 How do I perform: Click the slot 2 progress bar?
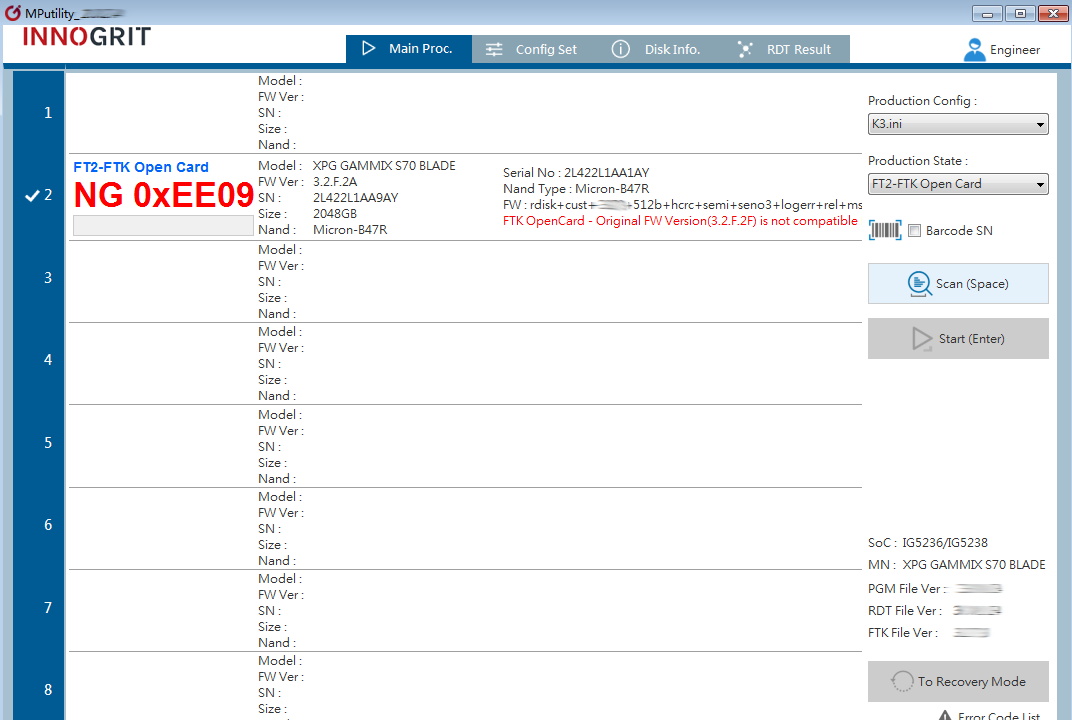pyautogui.click(x=163, y=226)
